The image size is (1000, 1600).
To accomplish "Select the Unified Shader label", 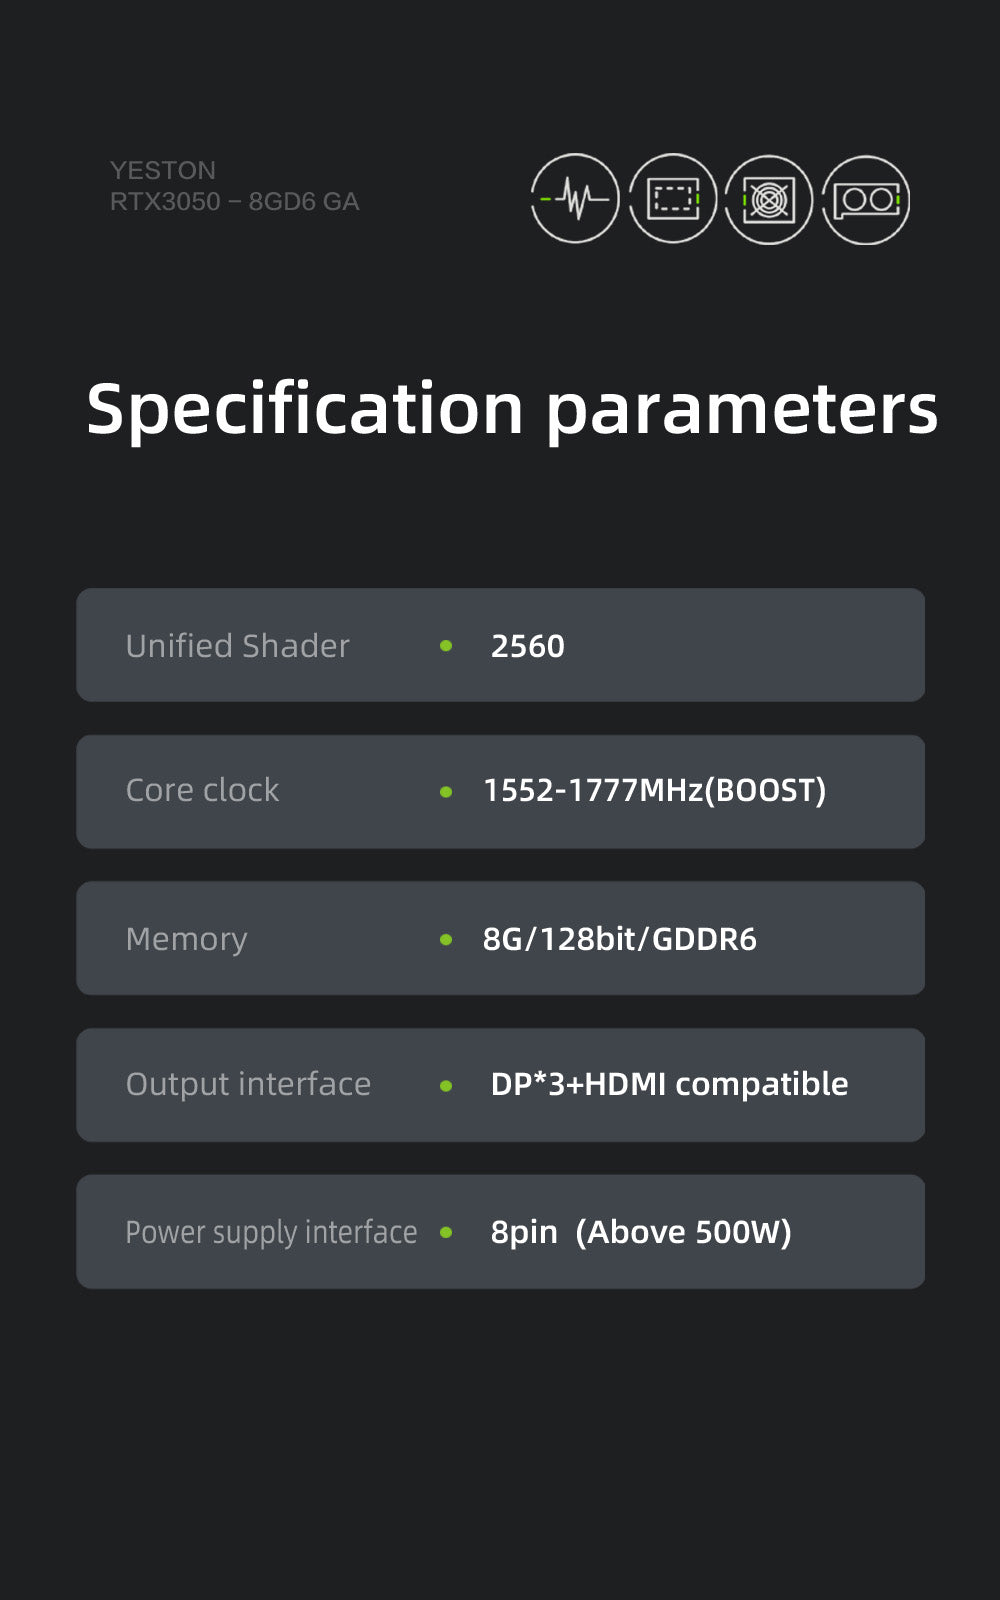I will [x=238, y=646].
